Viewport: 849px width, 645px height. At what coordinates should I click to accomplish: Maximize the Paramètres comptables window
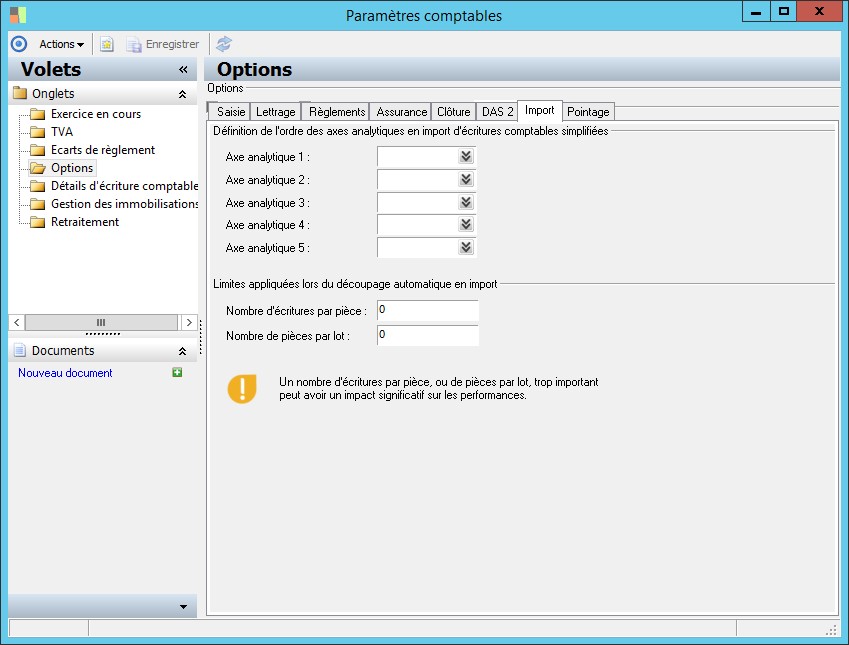pos(783,11)
